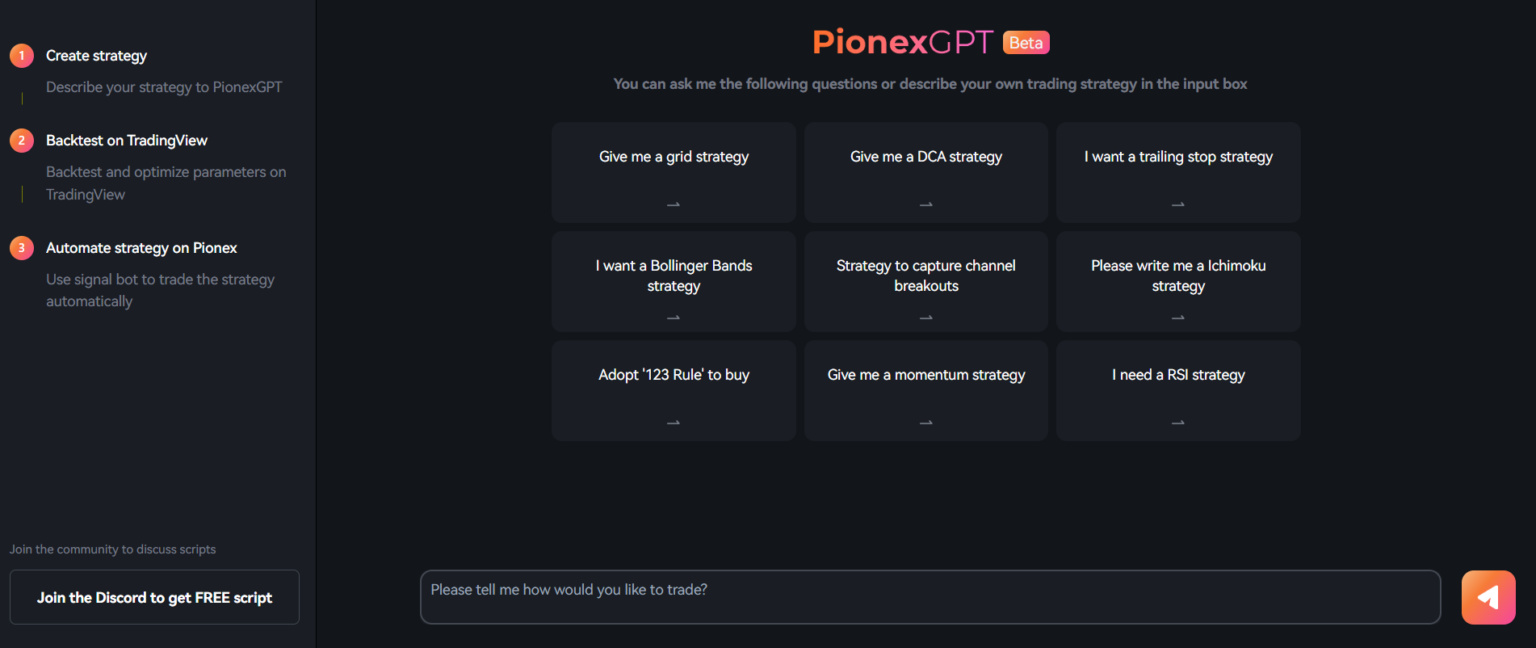Click the Beta badge next to PionexGPT
Viewport: 1536px width, 648px height.
(x=1026, y=43)
